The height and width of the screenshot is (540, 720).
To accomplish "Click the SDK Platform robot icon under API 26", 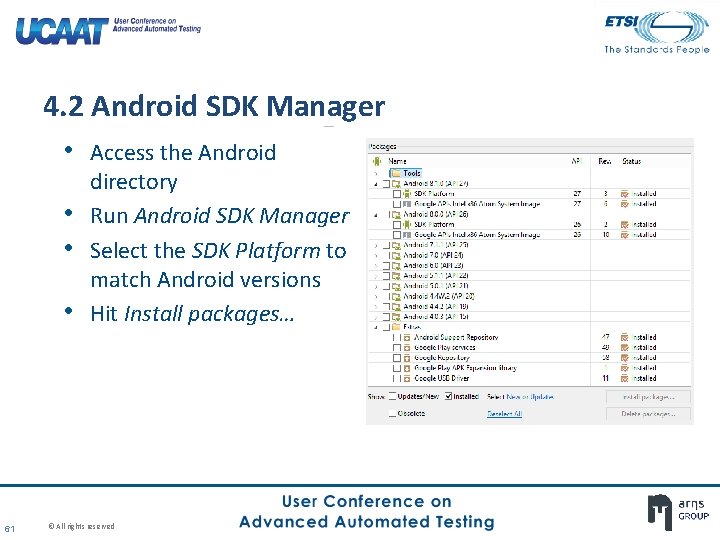I will pos(407,225).
